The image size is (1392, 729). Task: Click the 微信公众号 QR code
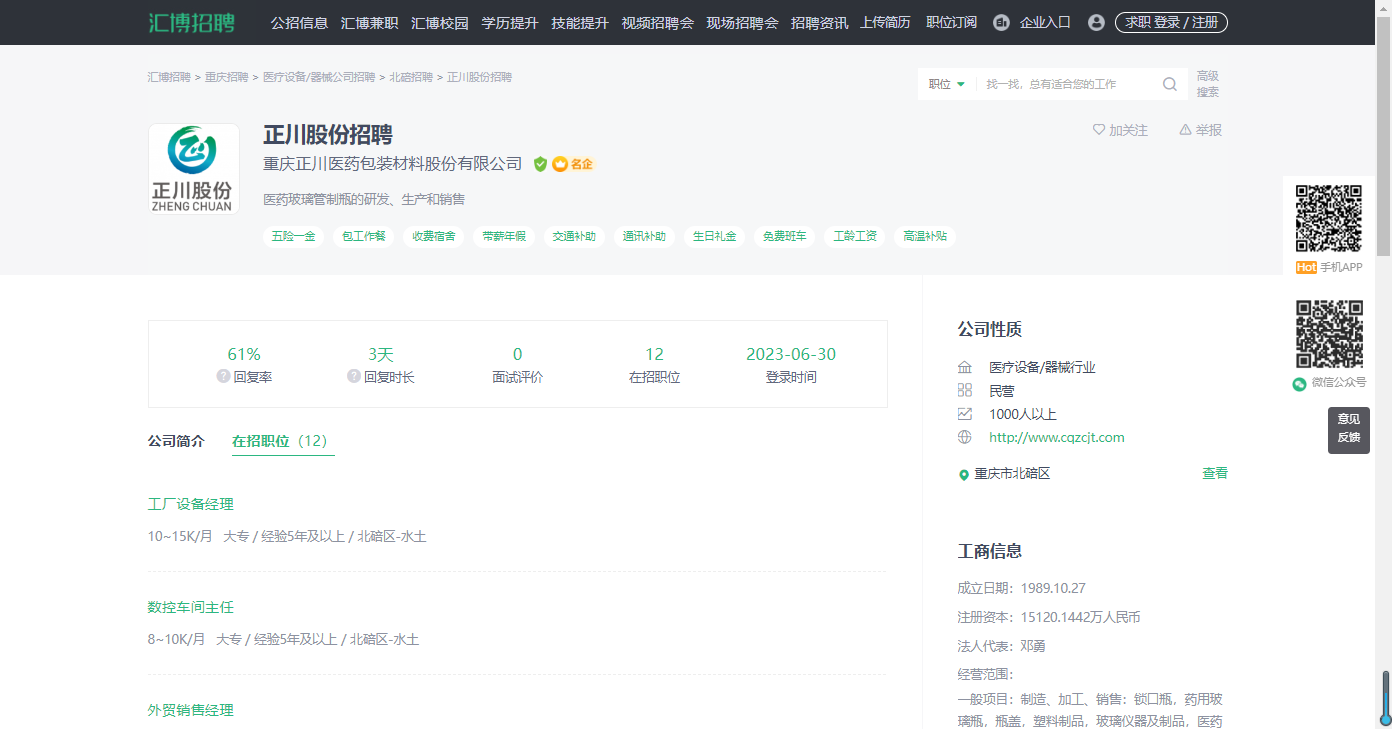point(1329,334)
